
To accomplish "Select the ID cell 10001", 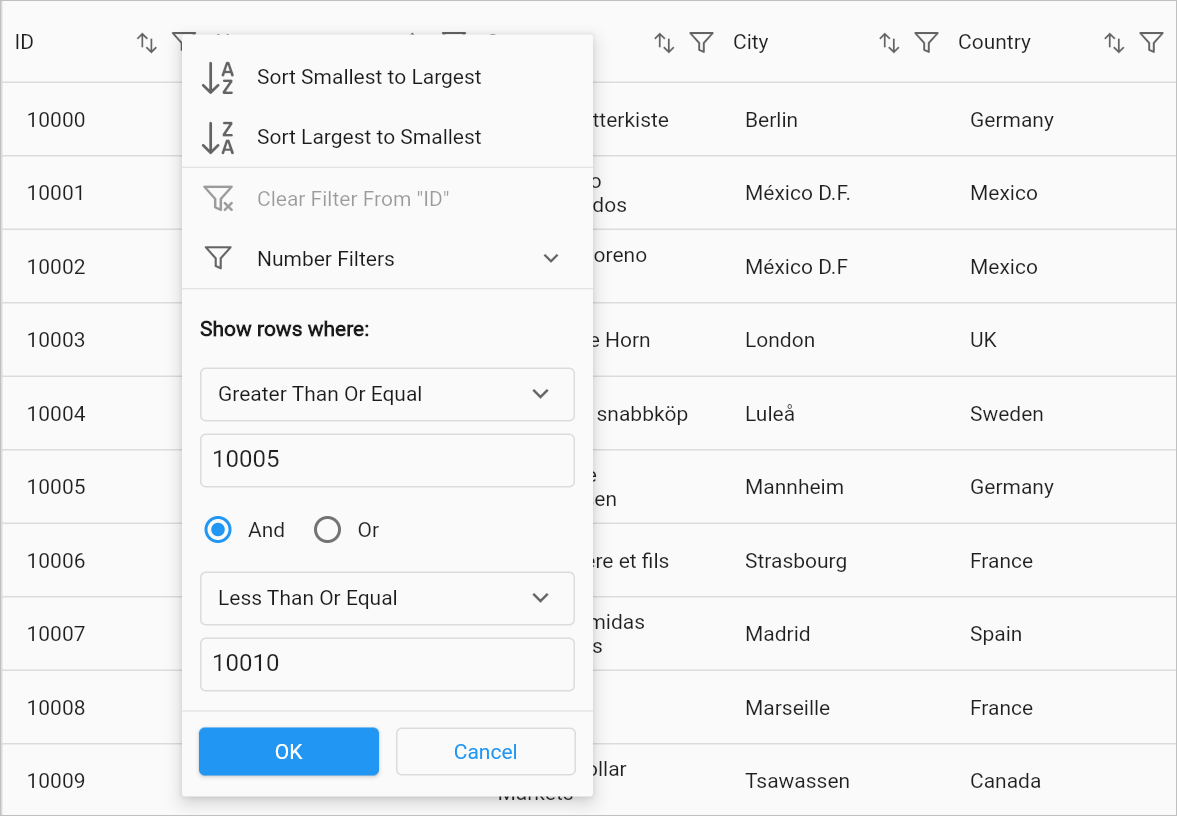I will [x=56, y=193].
